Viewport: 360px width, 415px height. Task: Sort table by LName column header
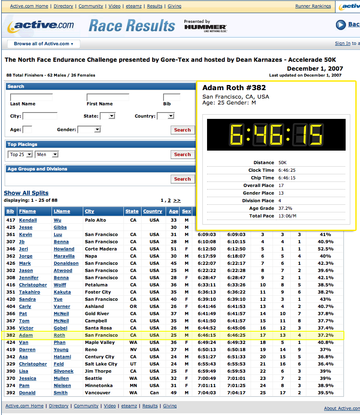click(62, 211)
